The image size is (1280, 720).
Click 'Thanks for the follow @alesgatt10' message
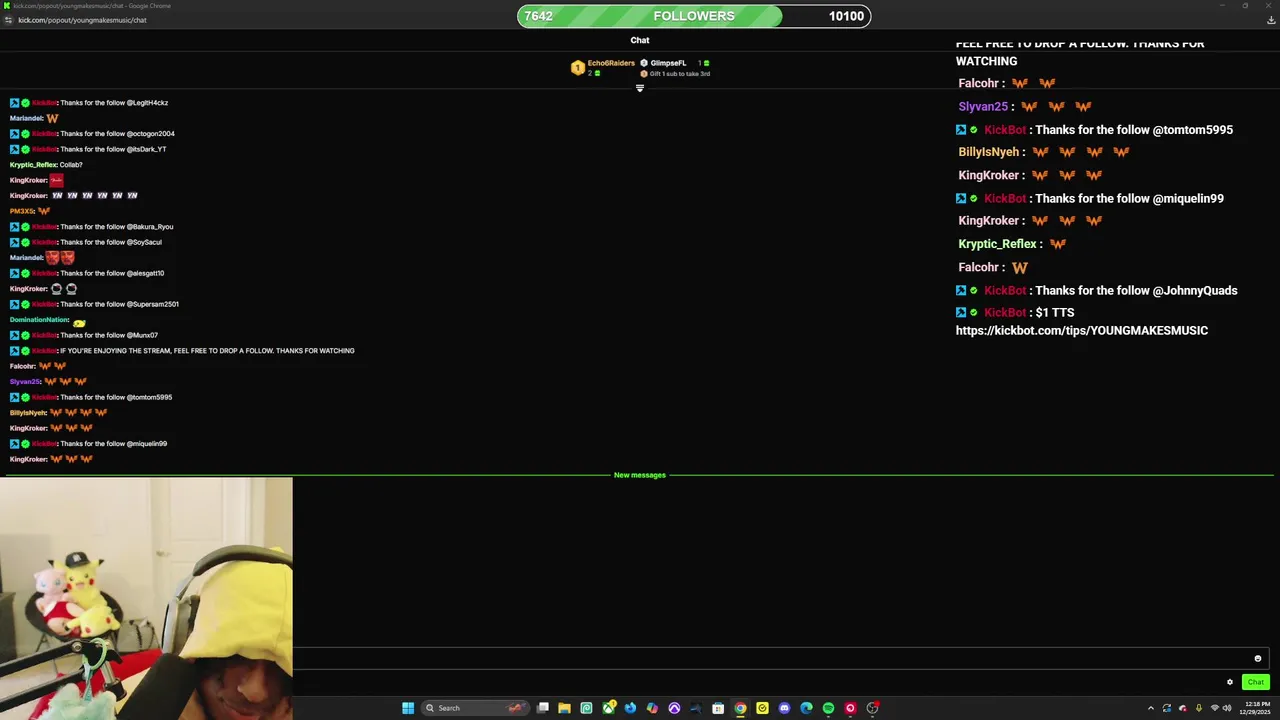coord(112,273)
